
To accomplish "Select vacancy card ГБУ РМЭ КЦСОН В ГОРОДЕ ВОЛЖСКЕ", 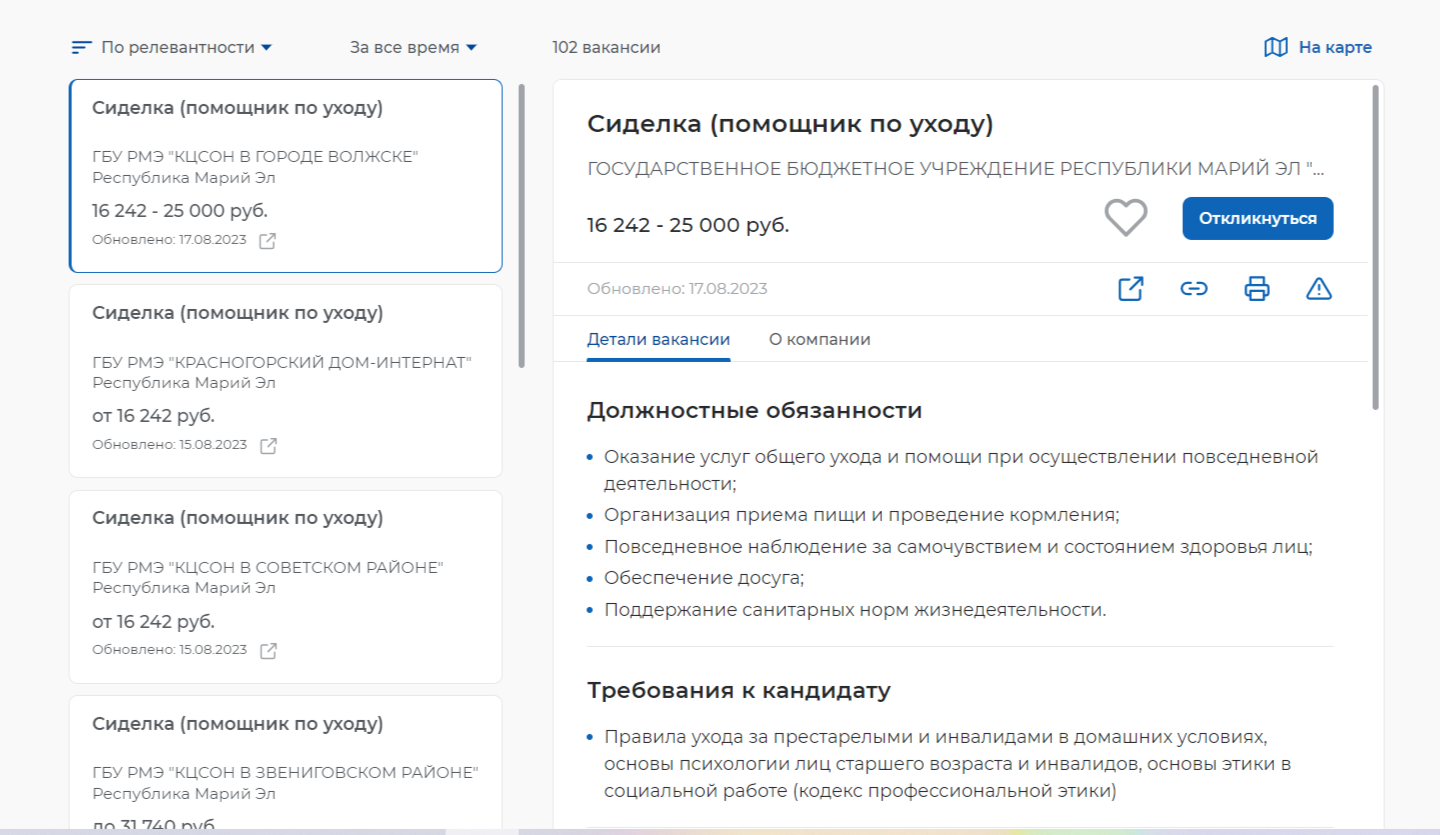I will click(x=286, y=176).
